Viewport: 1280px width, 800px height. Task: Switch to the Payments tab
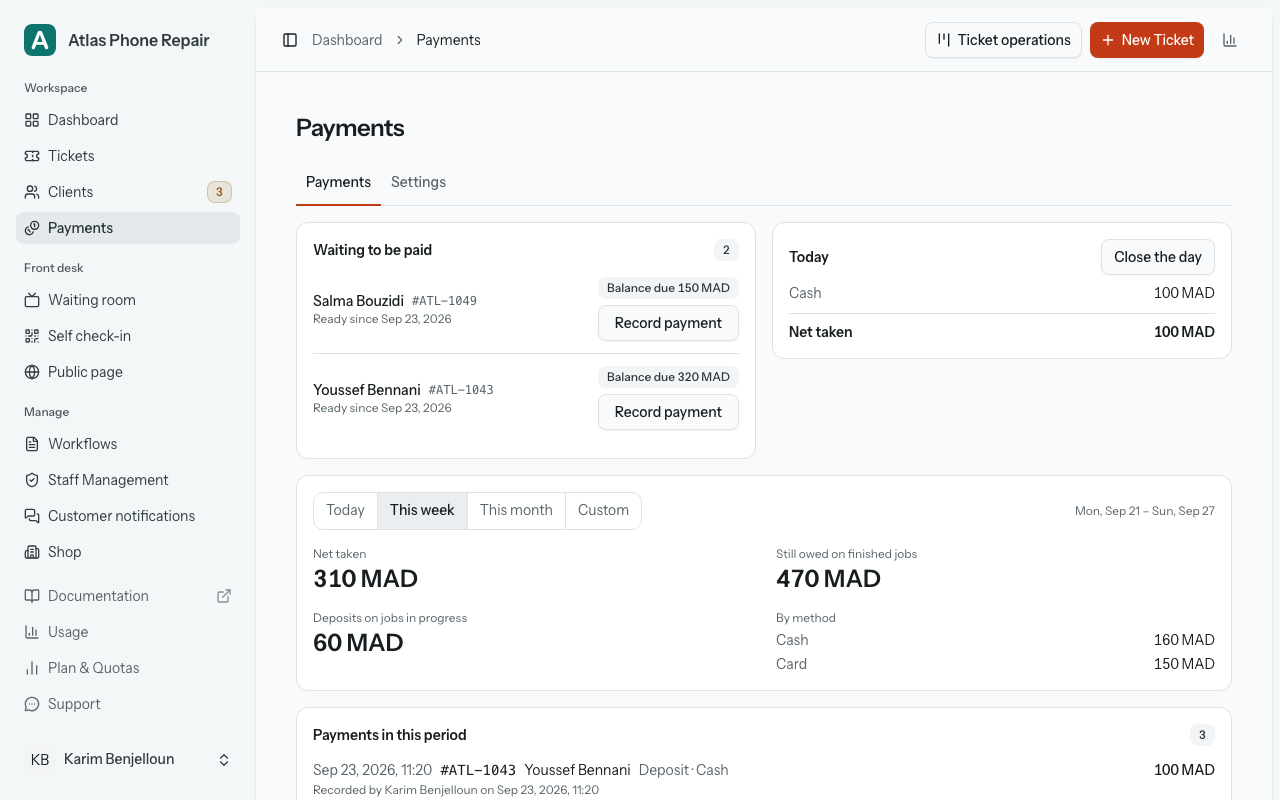pyautogui.click(x=338, y=182)
